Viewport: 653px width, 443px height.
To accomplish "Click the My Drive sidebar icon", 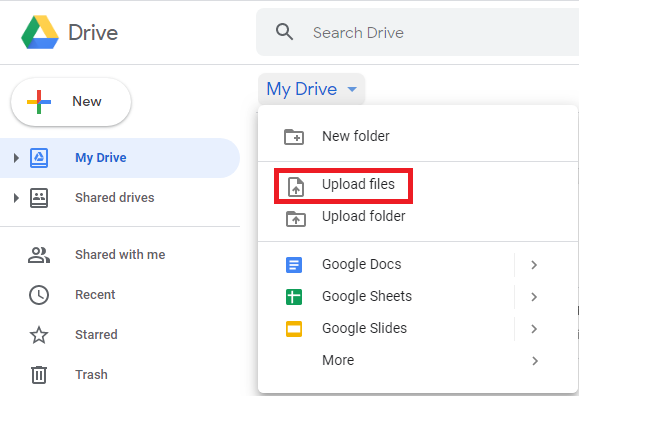I will point(39,158).
